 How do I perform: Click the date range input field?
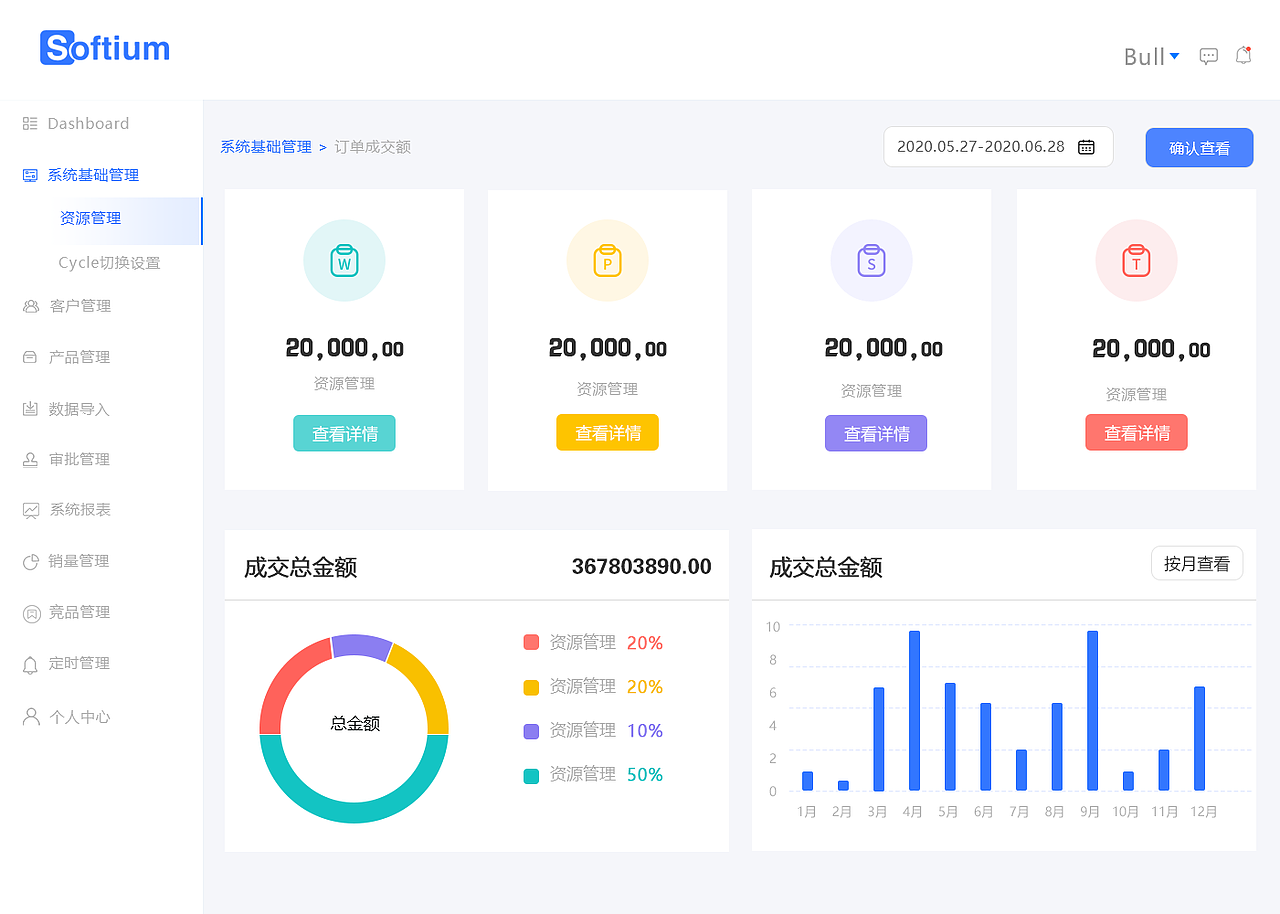(x=998, y=147)
